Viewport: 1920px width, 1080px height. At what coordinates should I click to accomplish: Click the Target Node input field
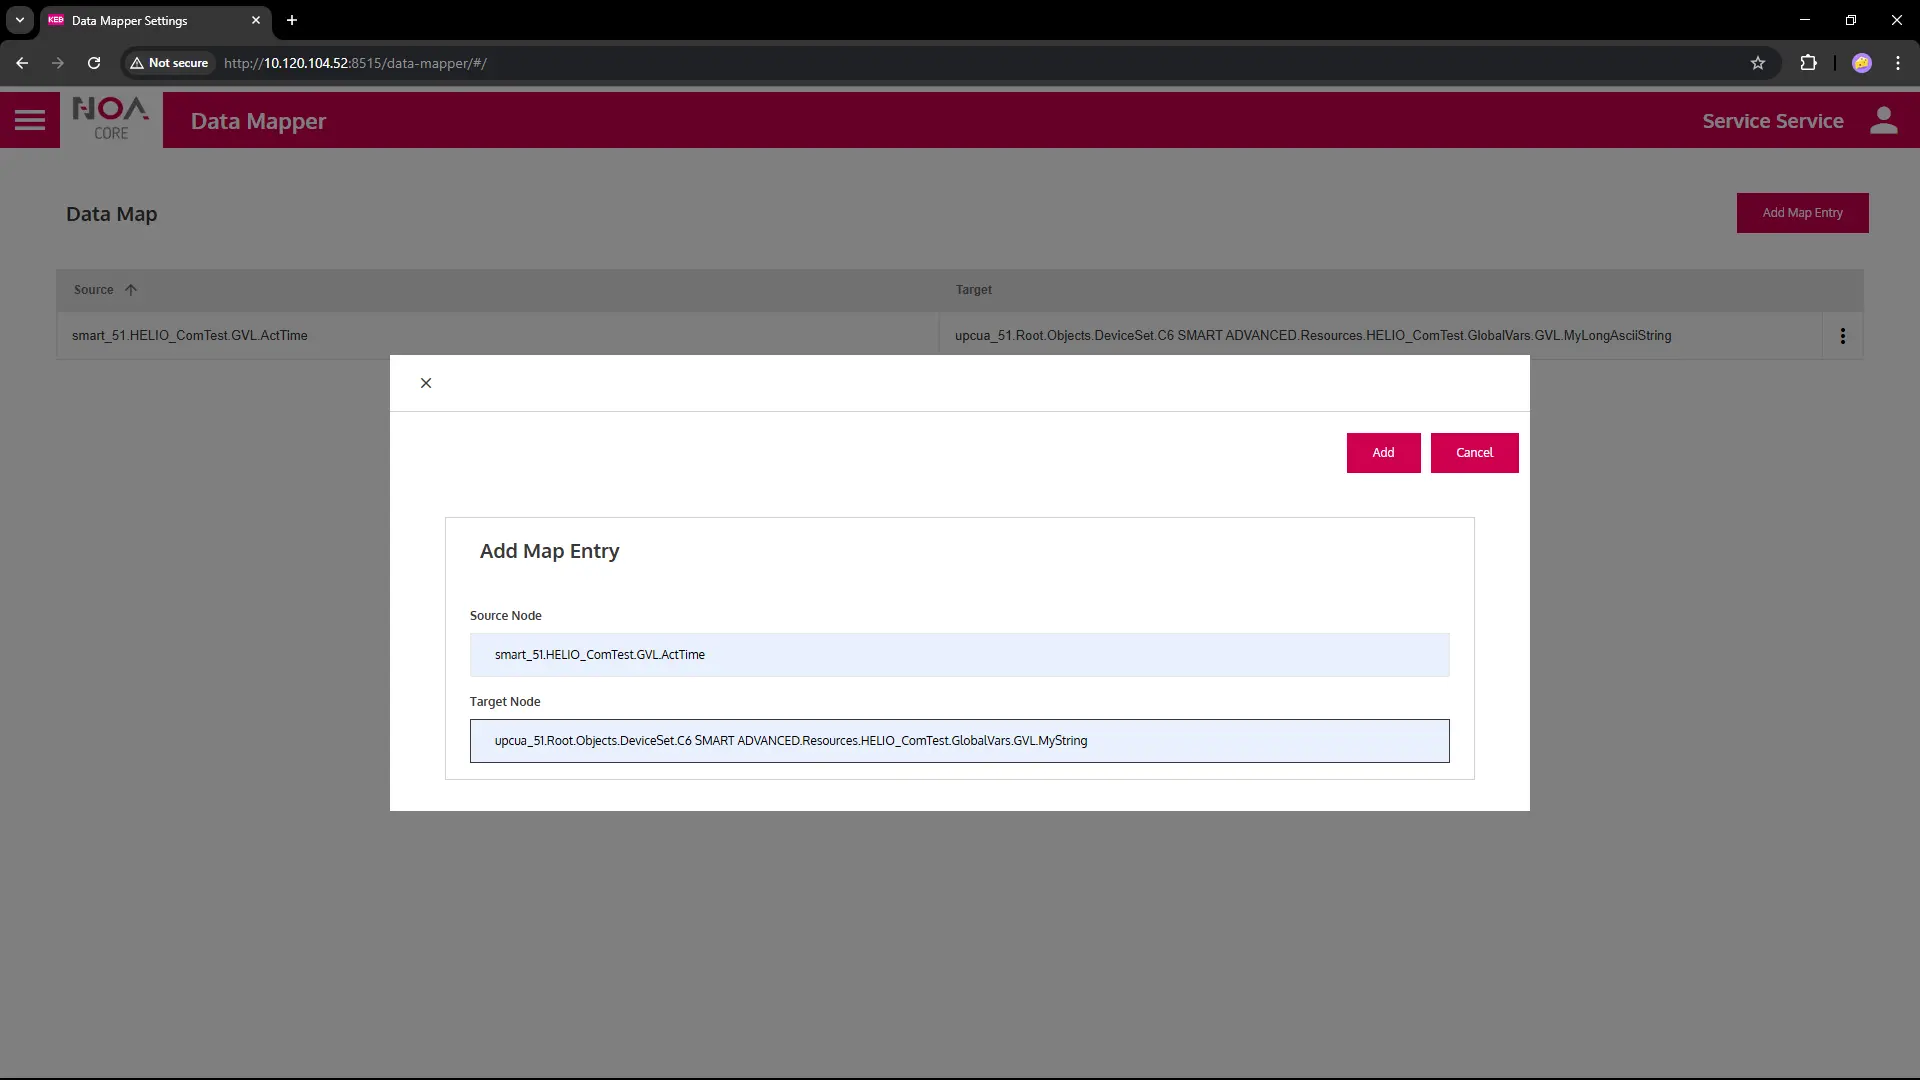(958, 741)
